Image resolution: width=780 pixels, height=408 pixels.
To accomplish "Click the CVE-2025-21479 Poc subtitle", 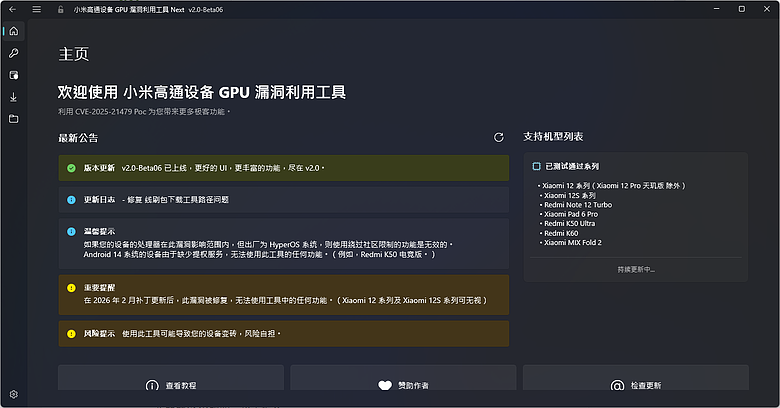I will point(144,111).
